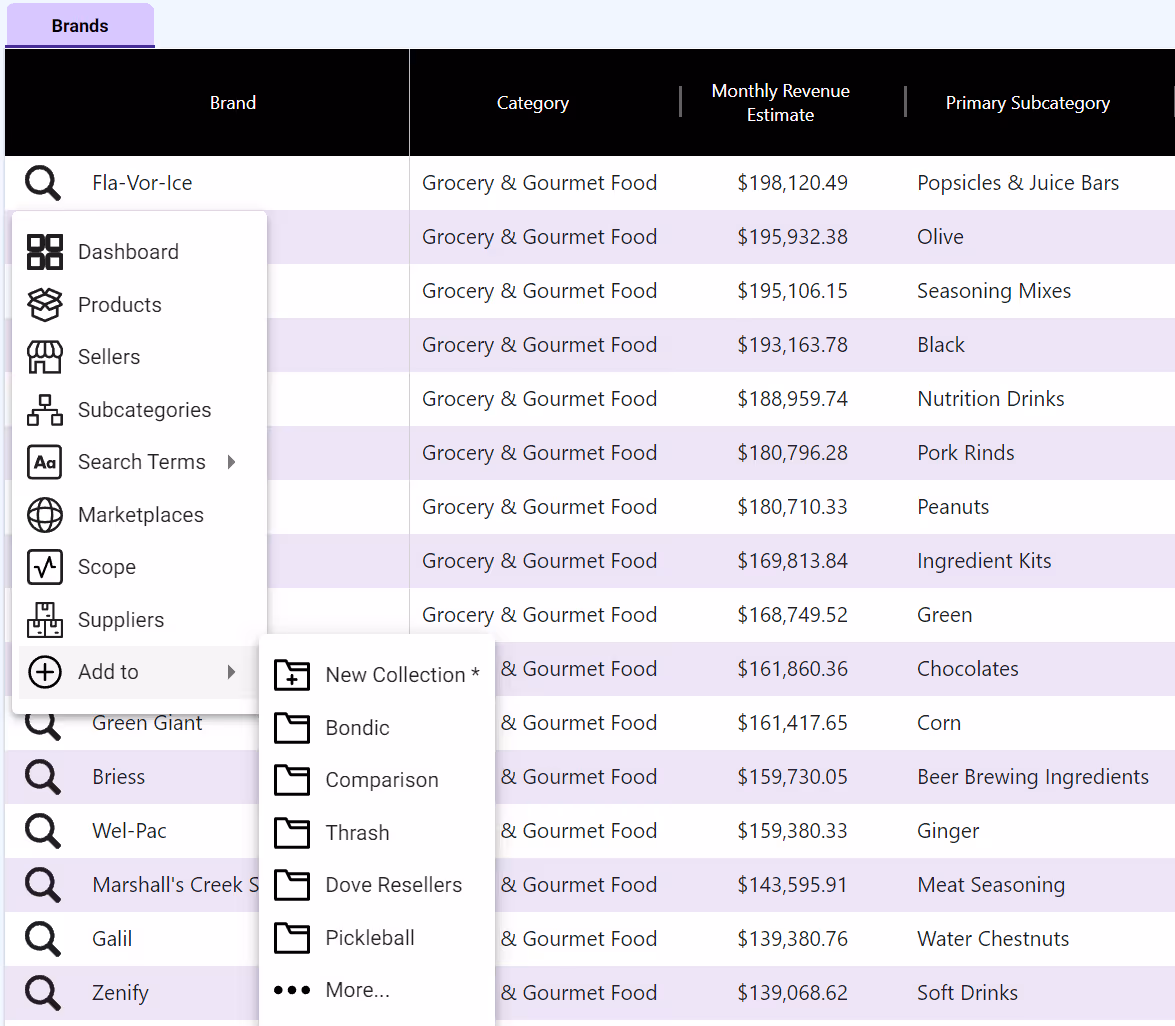Click the magnifier icon beside Wel-Pac
Screen dimensions: 1175x1026
click(43, 831)
